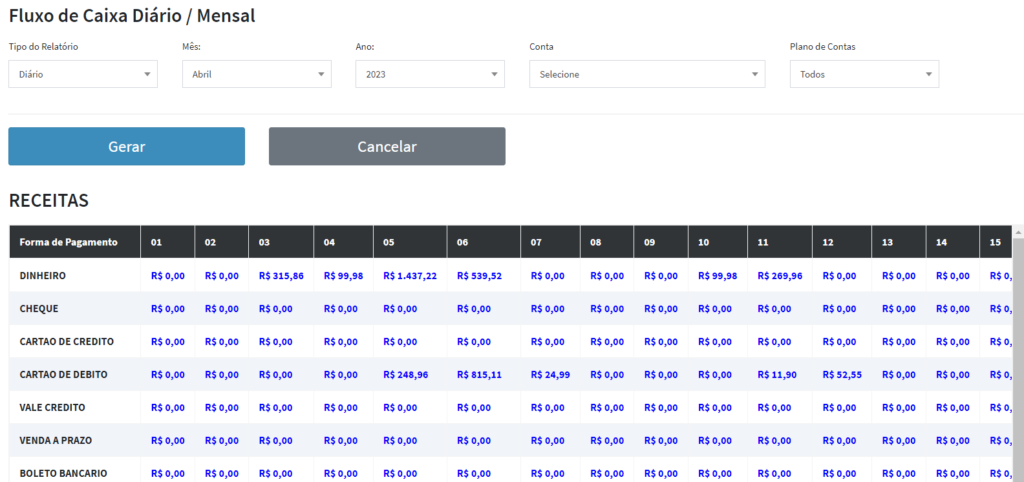Select the CHEQUE row label
The width and height of the screenshot is (1024, 482).
[43, 308]
